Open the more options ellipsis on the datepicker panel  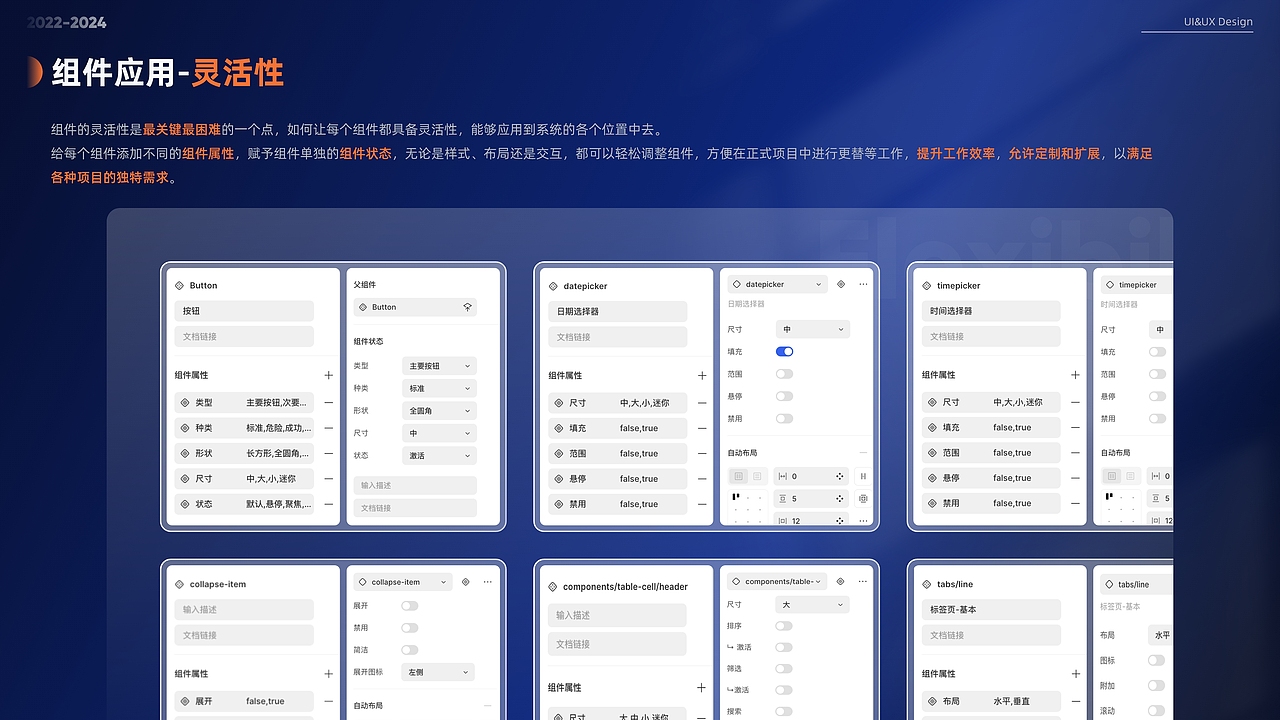pyautogui.click(x=863, y=284)
